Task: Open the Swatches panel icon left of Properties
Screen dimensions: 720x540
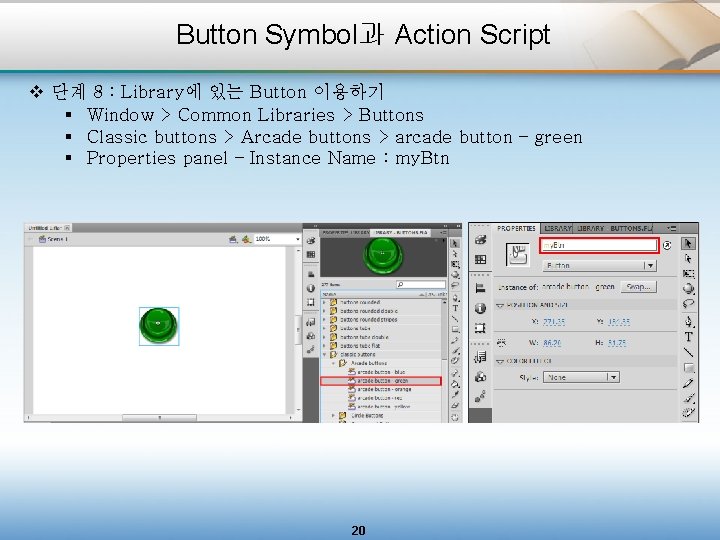Action: click(x=480, y=259)
